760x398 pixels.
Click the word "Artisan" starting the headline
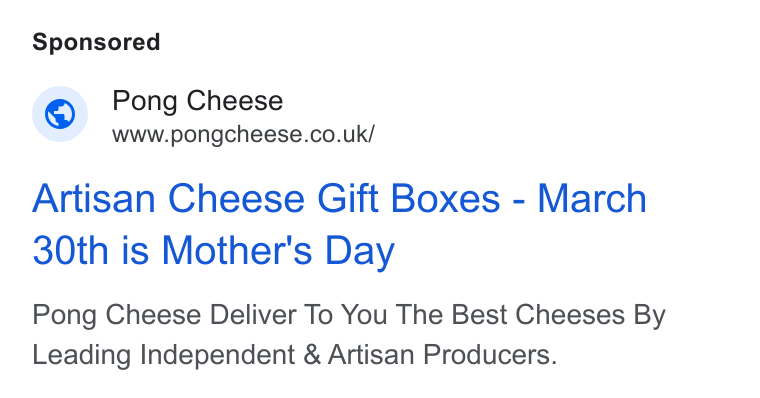(x=94, y=198)
